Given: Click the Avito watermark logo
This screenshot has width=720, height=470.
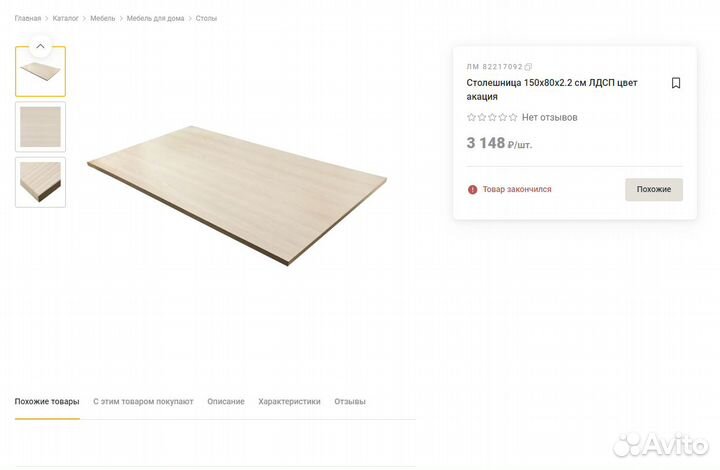Looking at the screenshot, I should pos(660,444).
